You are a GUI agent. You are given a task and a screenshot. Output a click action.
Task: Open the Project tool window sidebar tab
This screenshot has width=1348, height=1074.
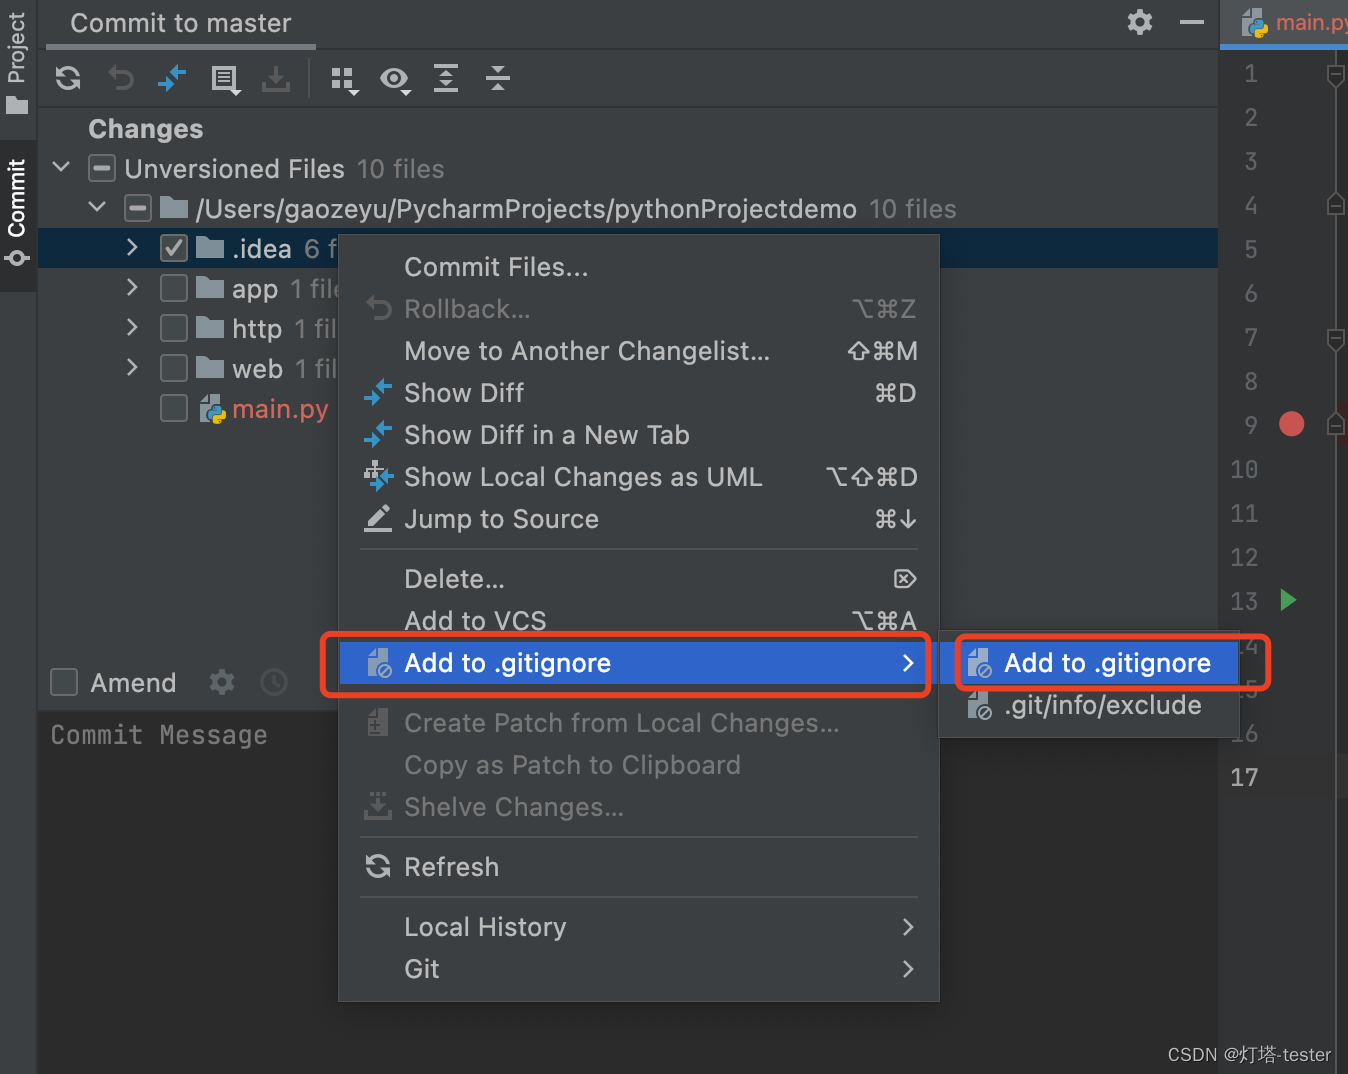click(17, 62)
